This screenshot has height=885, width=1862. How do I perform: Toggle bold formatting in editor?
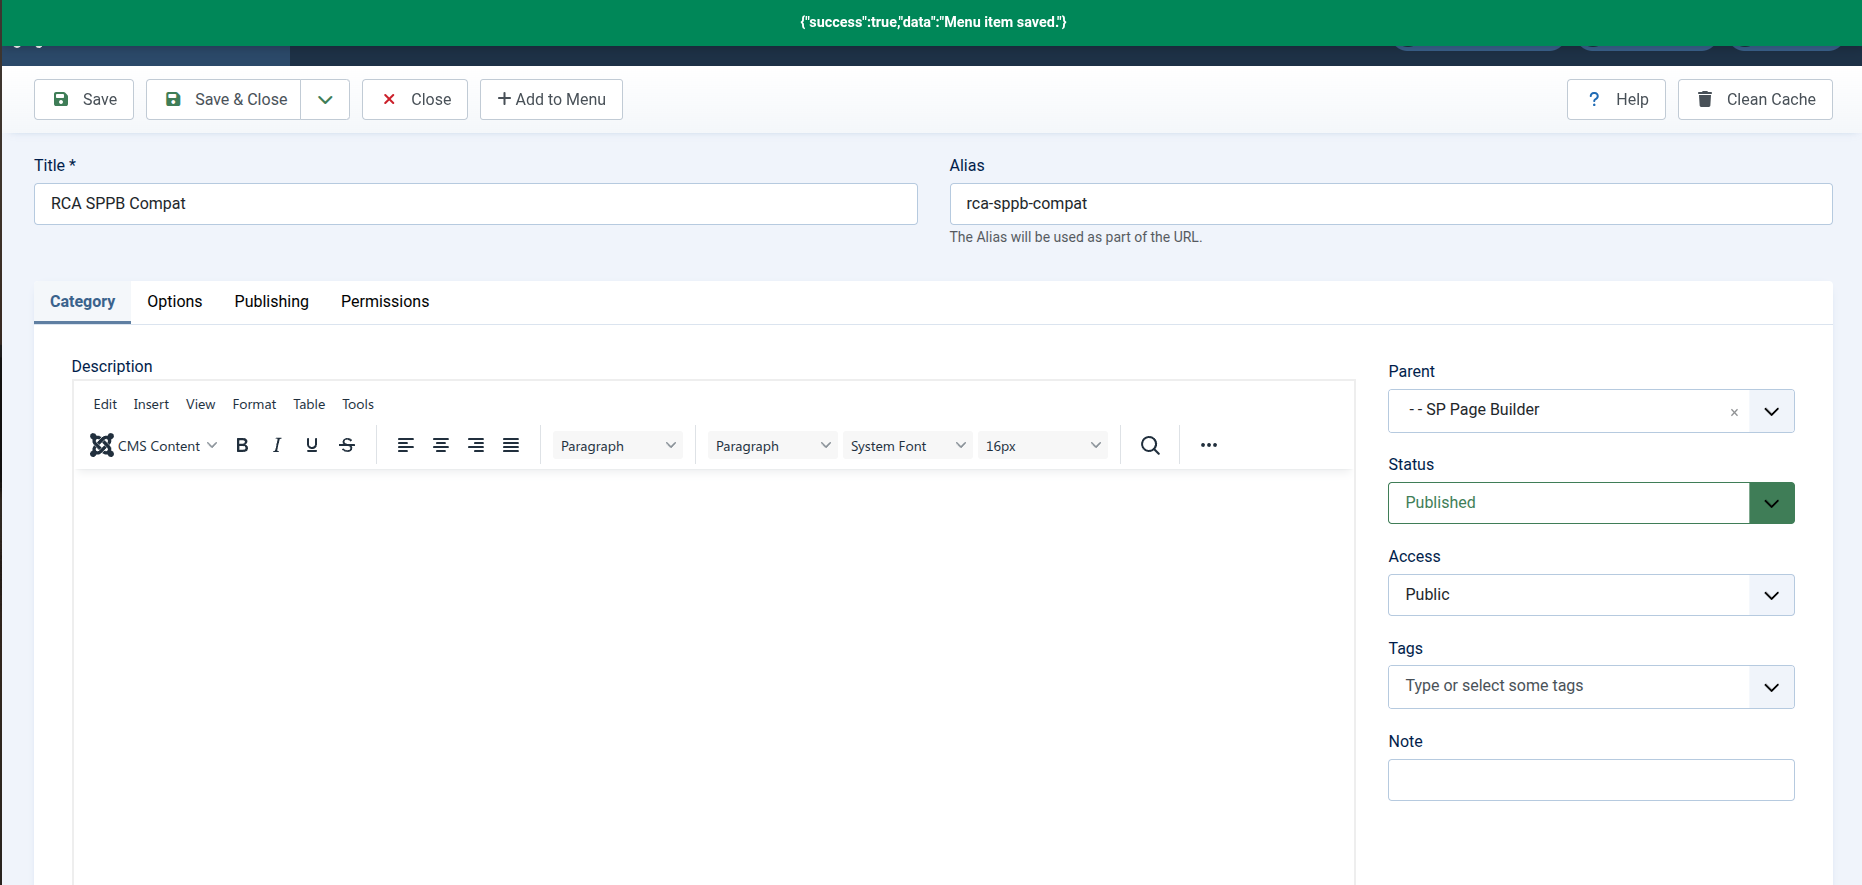pyautogui.click(x=242, y=445)
